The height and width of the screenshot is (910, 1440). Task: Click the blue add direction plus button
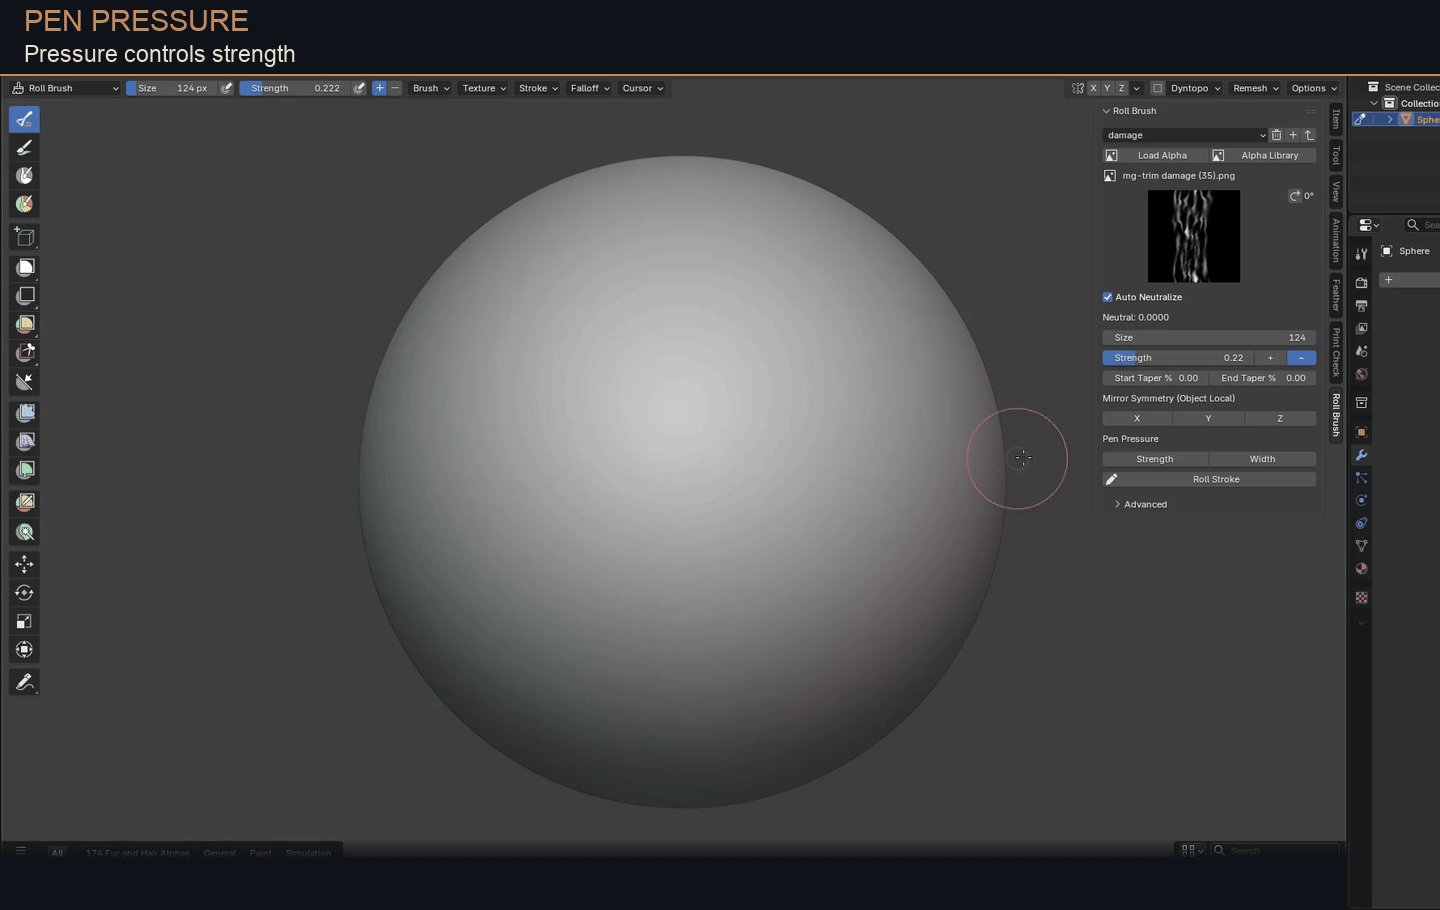[x=379, y=88]
